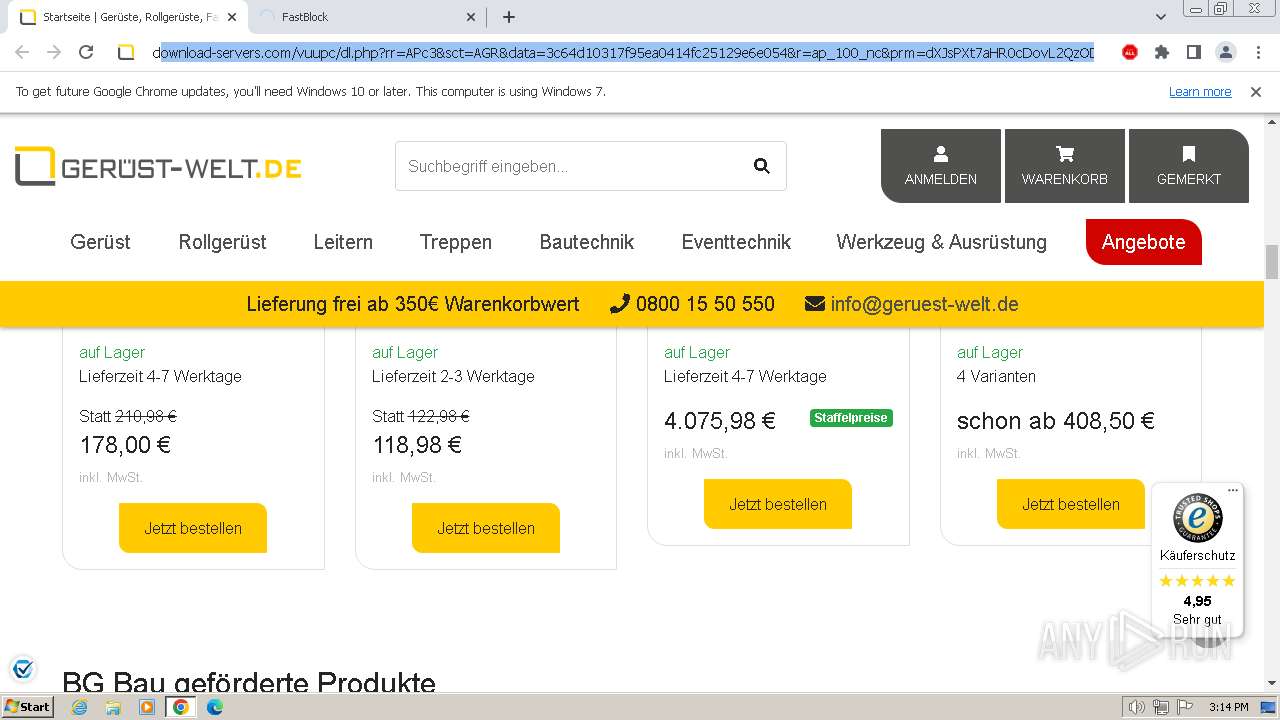Click the blue checkmark privacy badge

tap(22, 668)
